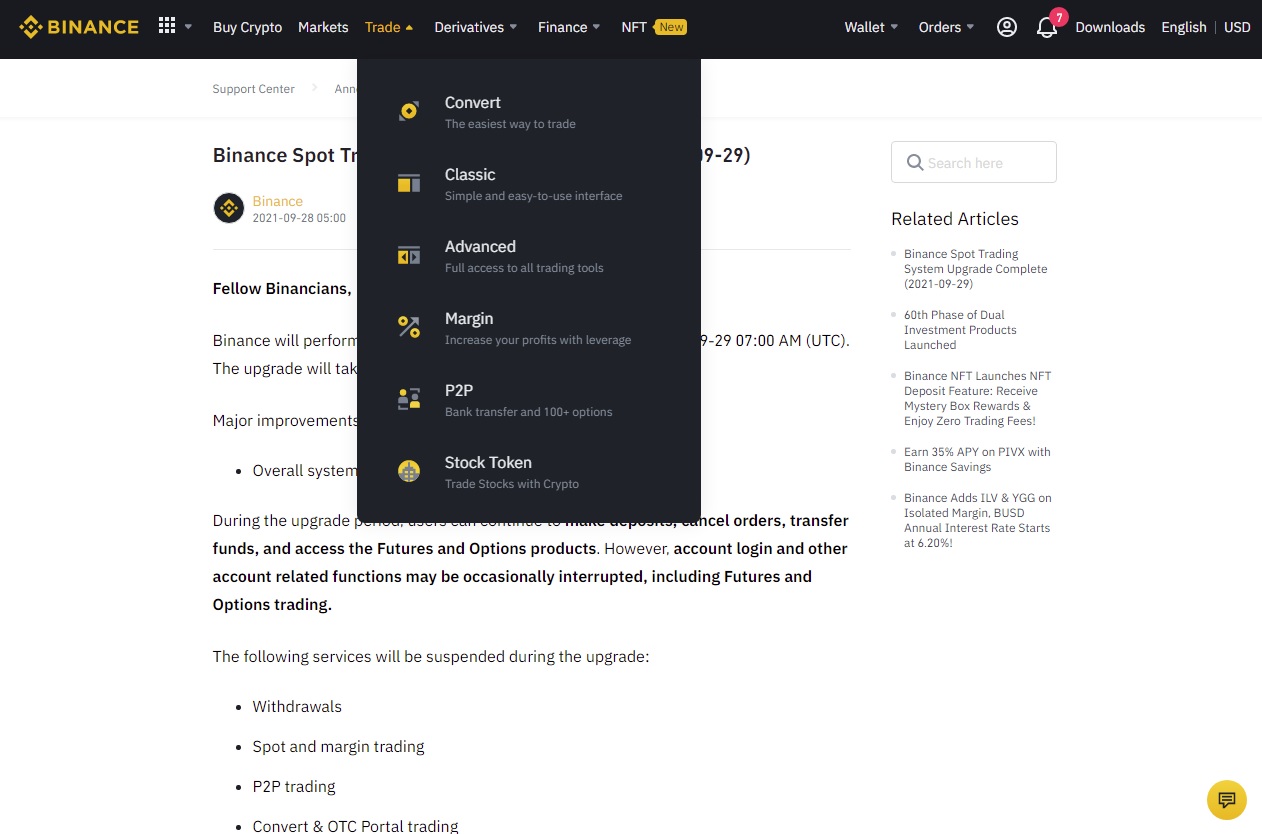The width and height of the screenshot is (1262, 834).
Task: Click the Related Articles heading
Action: pos(954,219)
